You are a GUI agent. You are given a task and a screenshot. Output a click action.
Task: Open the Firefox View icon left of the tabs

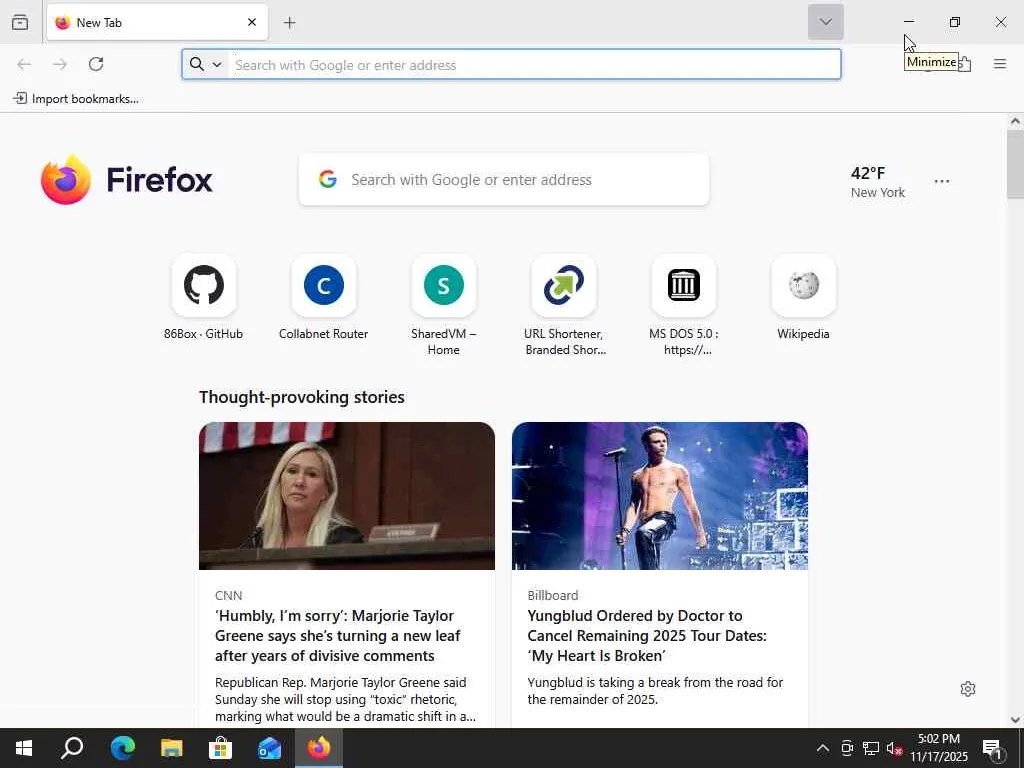point(20,23)
